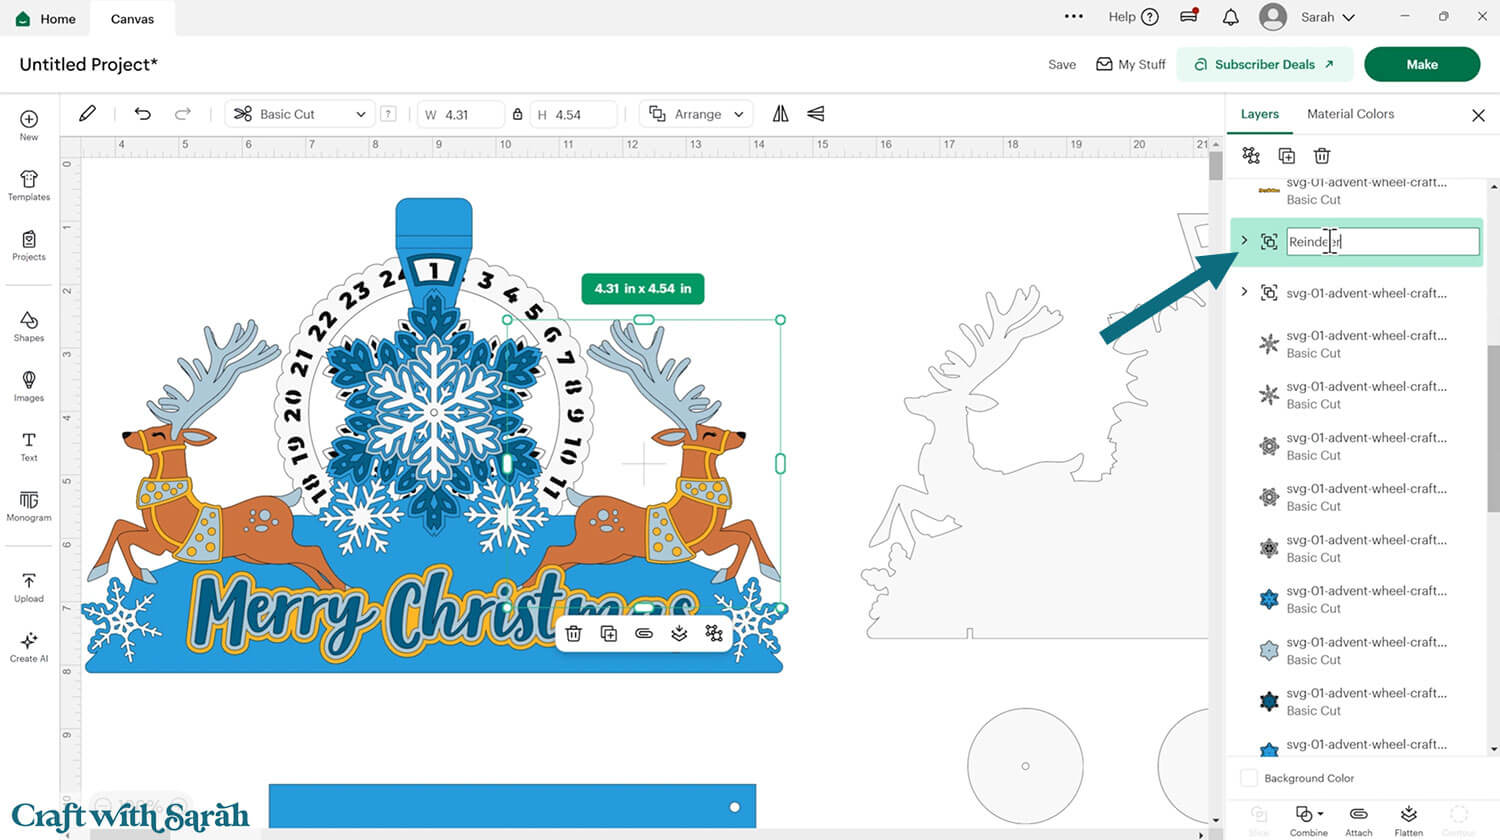Open the Arrange dropdown

(x=697, y=114)
